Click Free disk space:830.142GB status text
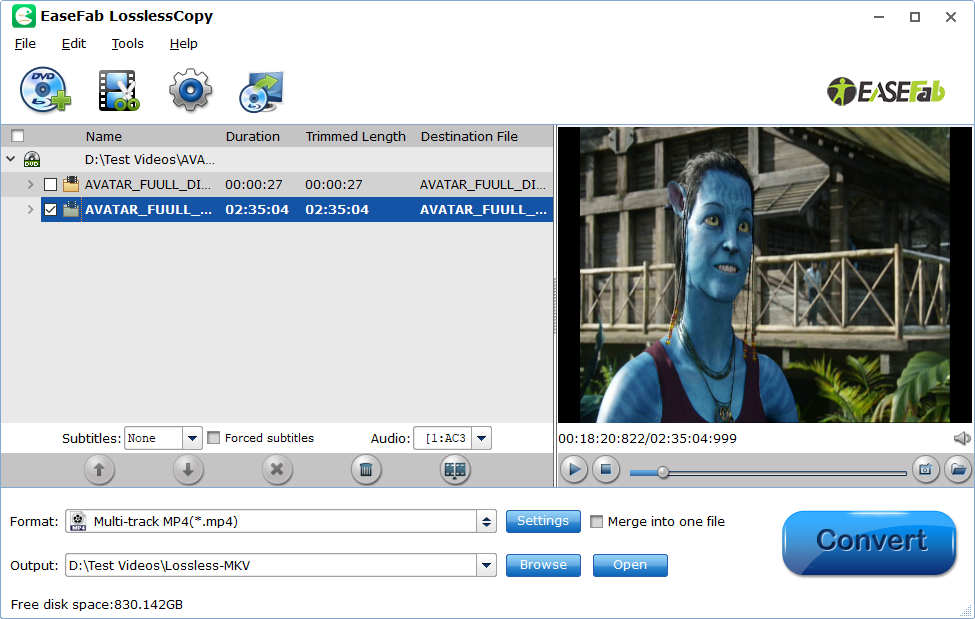Viewport: 975px width, 619px height. tap(97, 605)
